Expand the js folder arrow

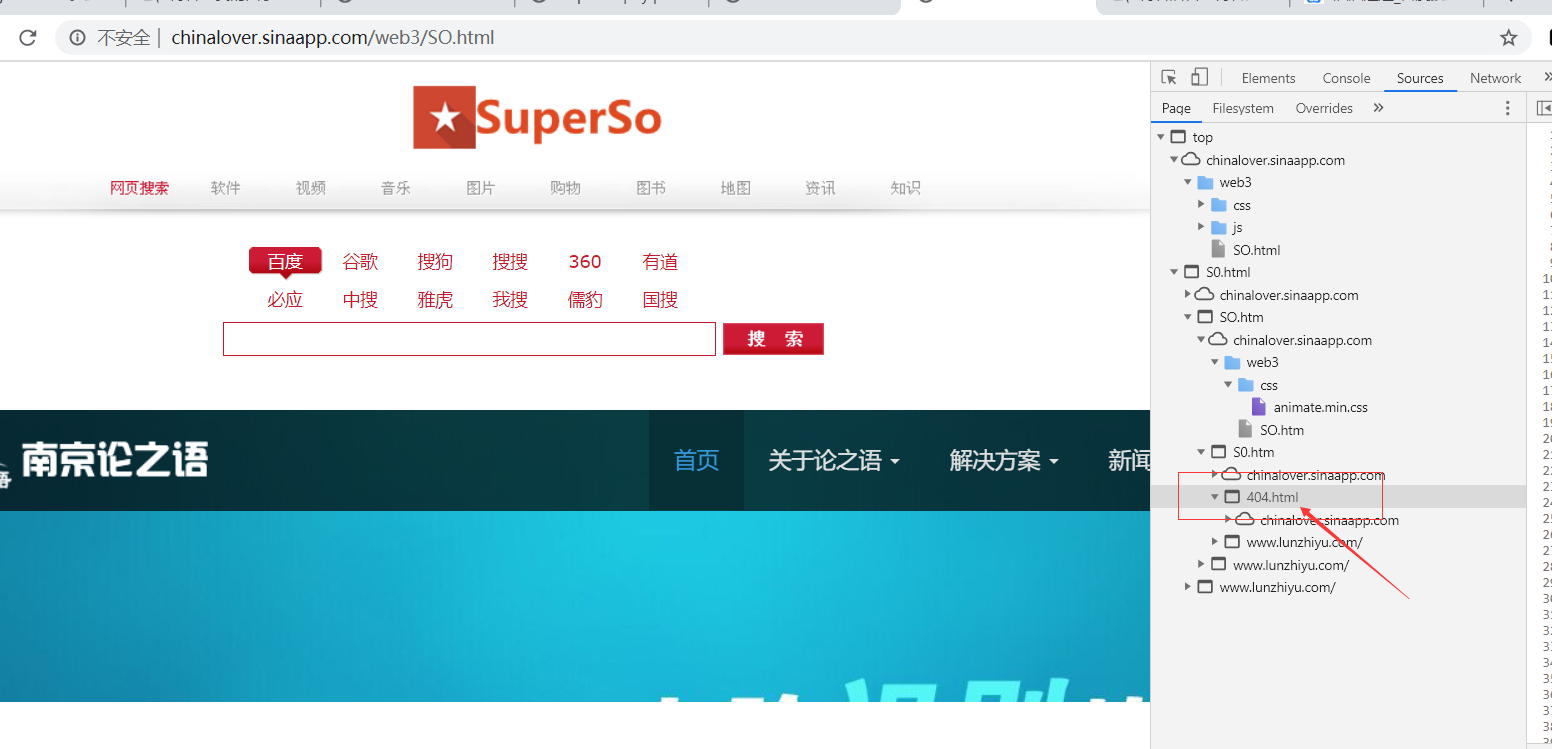coord(1202,227)
